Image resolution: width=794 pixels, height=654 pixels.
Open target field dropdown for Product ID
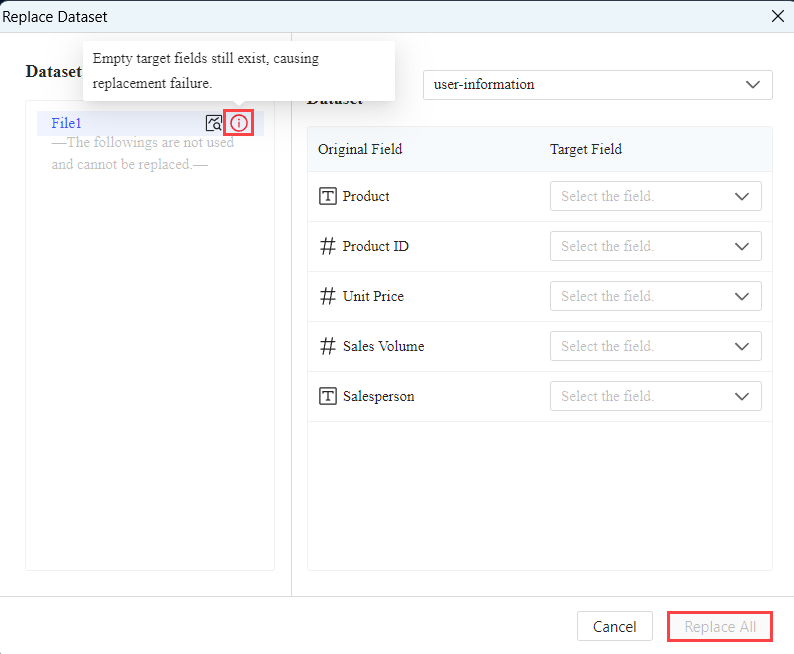click(x=655, y=246)
